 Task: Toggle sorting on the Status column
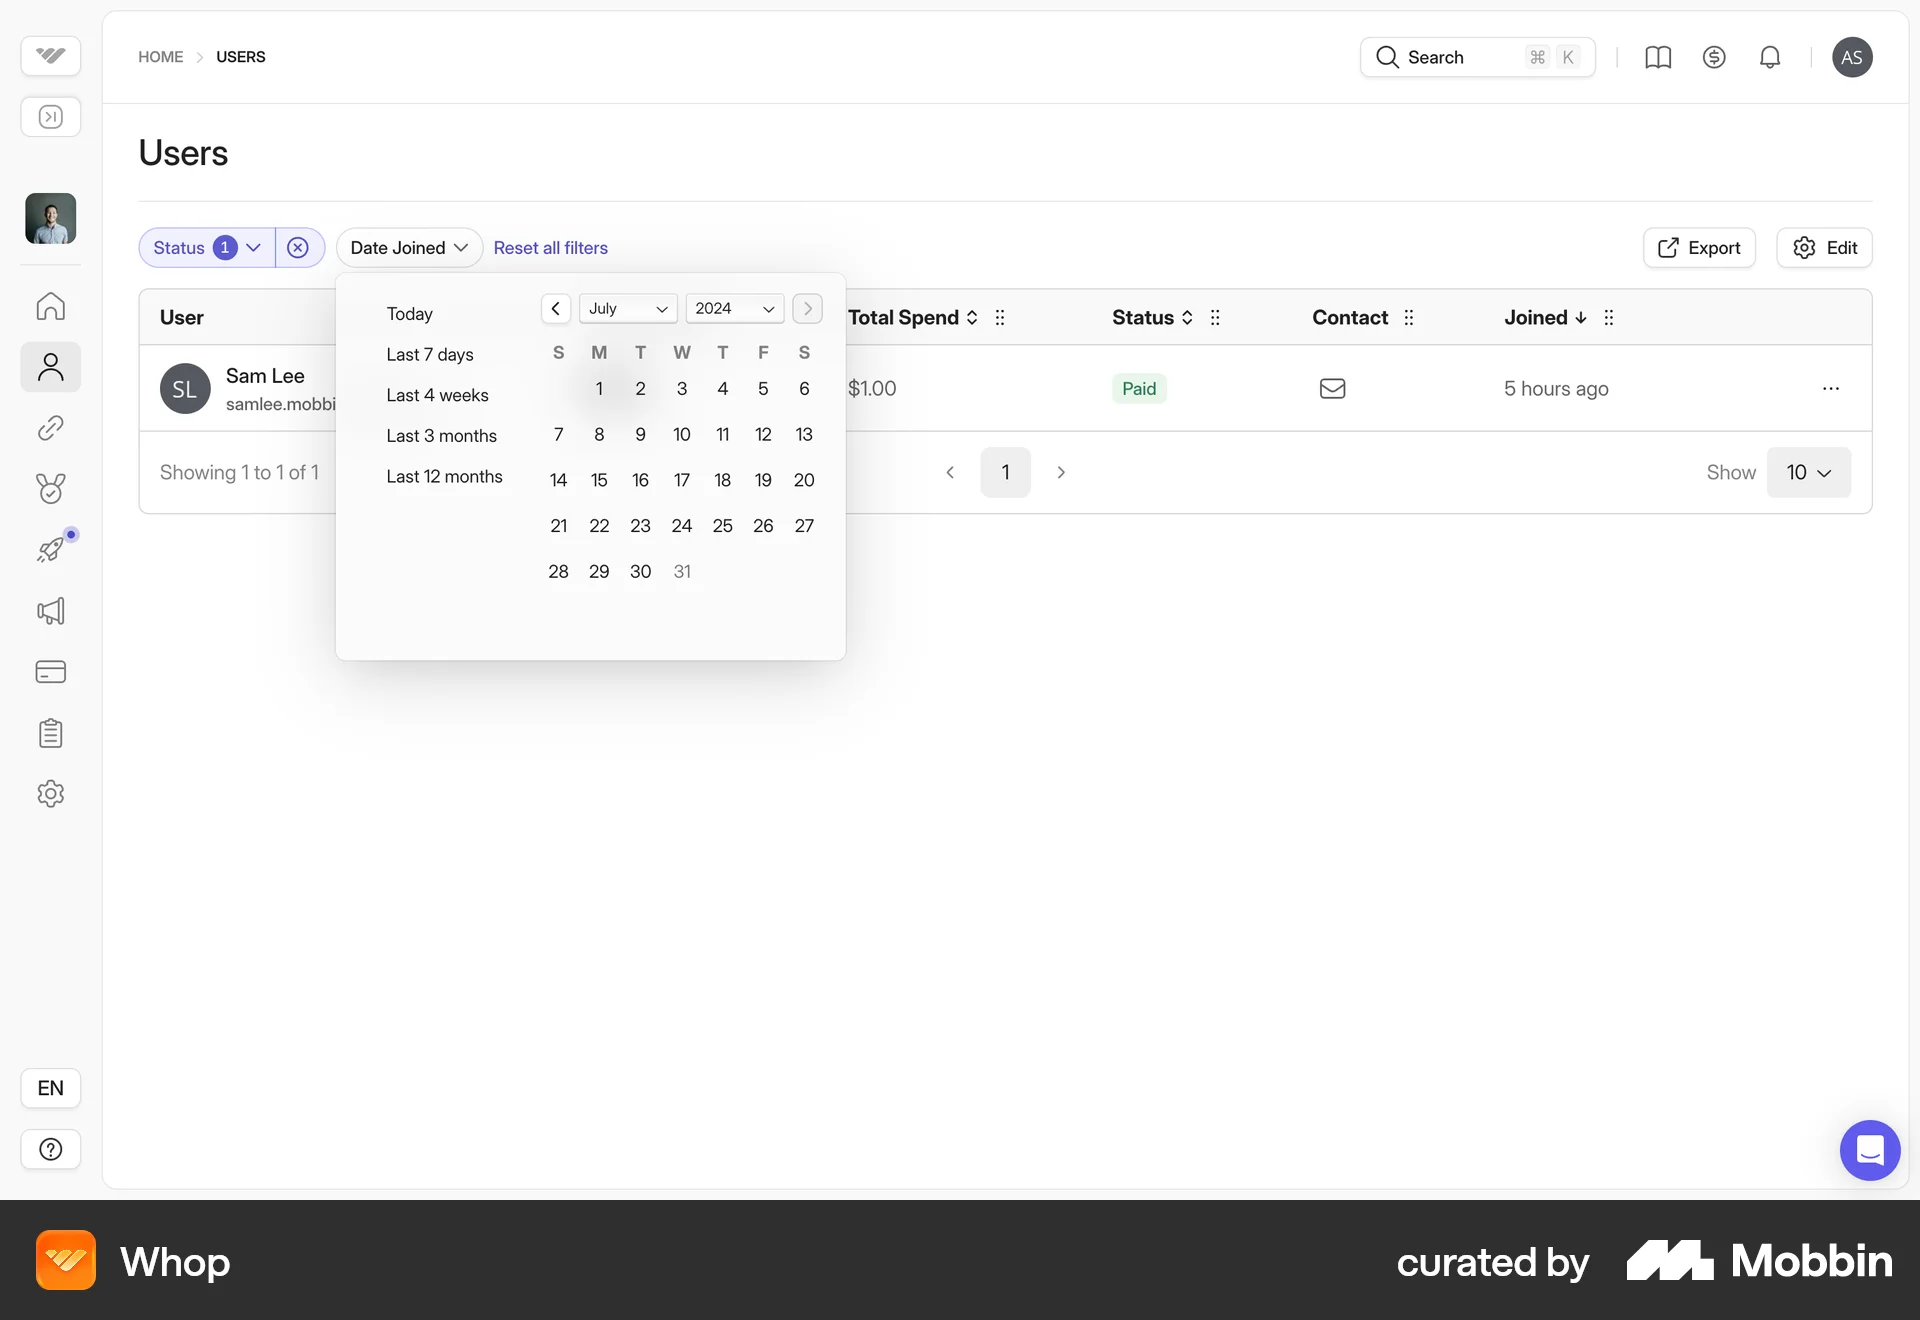click(x=1187, y=317)
